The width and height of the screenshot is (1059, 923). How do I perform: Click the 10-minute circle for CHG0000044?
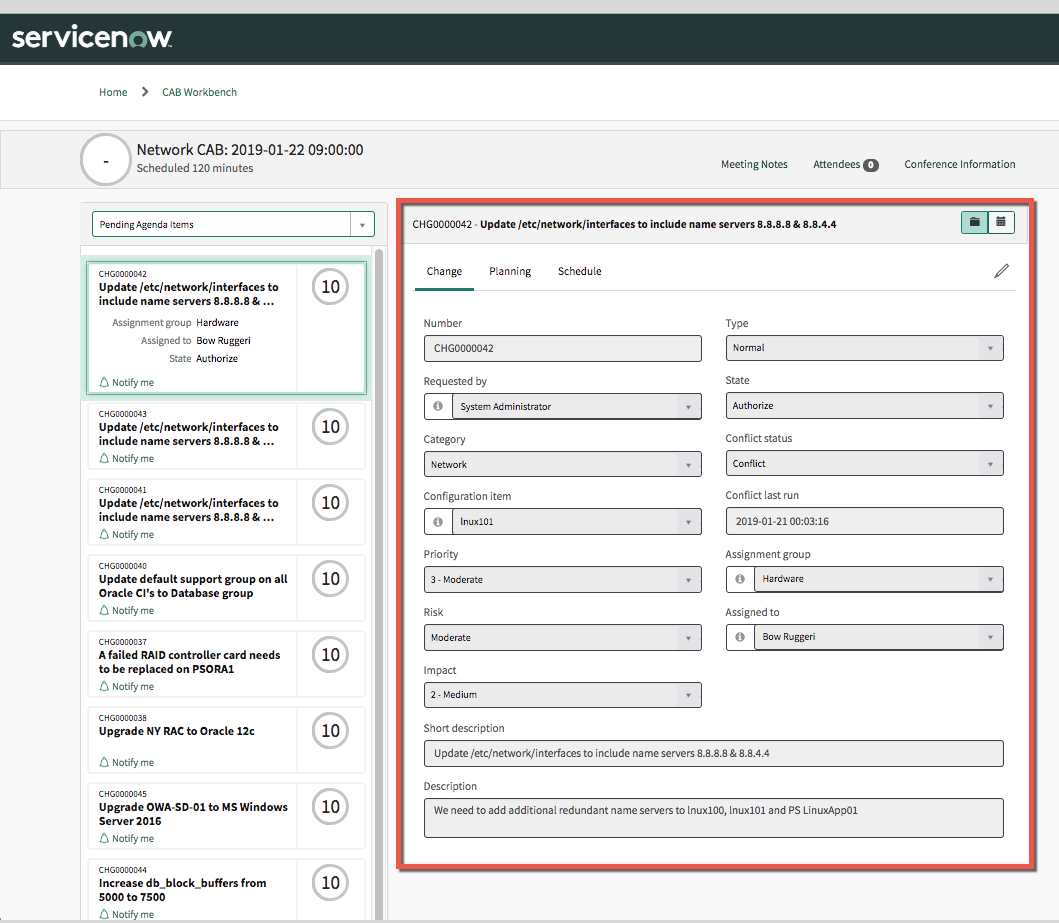(330, 882)
